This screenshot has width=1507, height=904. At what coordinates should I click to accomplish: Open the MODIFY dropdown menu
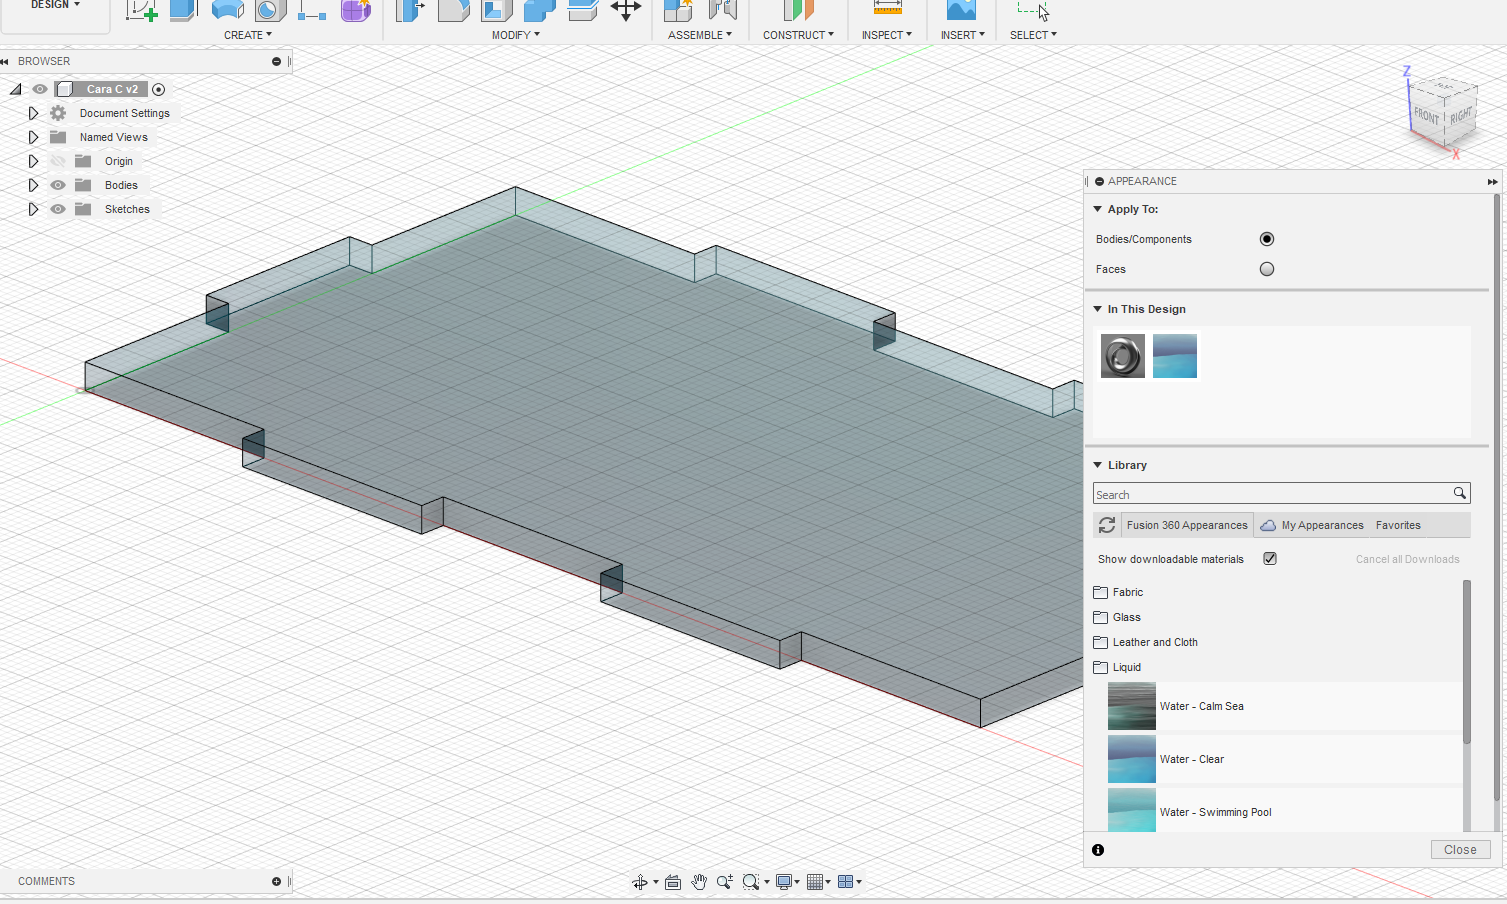coord(515,35)
